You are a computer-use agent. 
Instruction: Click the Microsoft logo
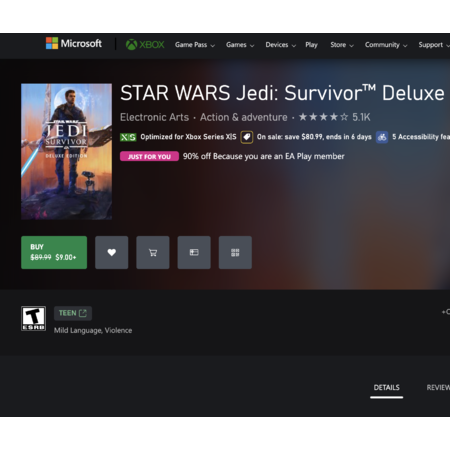pos(74,43)
